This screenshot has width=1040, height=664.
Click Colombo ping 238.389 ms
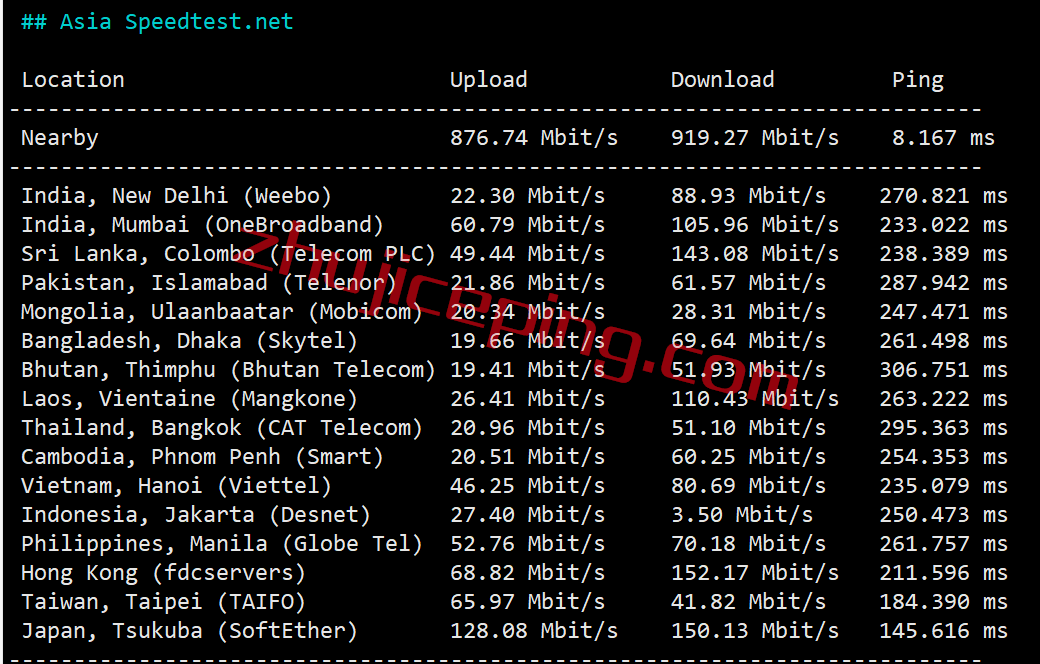[x=943, y=254]
